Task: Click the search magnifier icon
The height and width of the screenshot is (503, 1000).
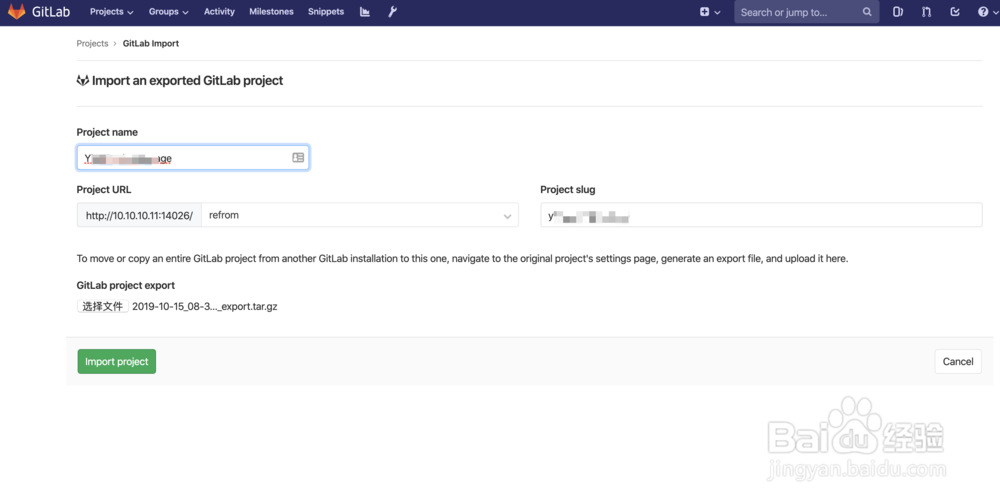Action: 867,12
